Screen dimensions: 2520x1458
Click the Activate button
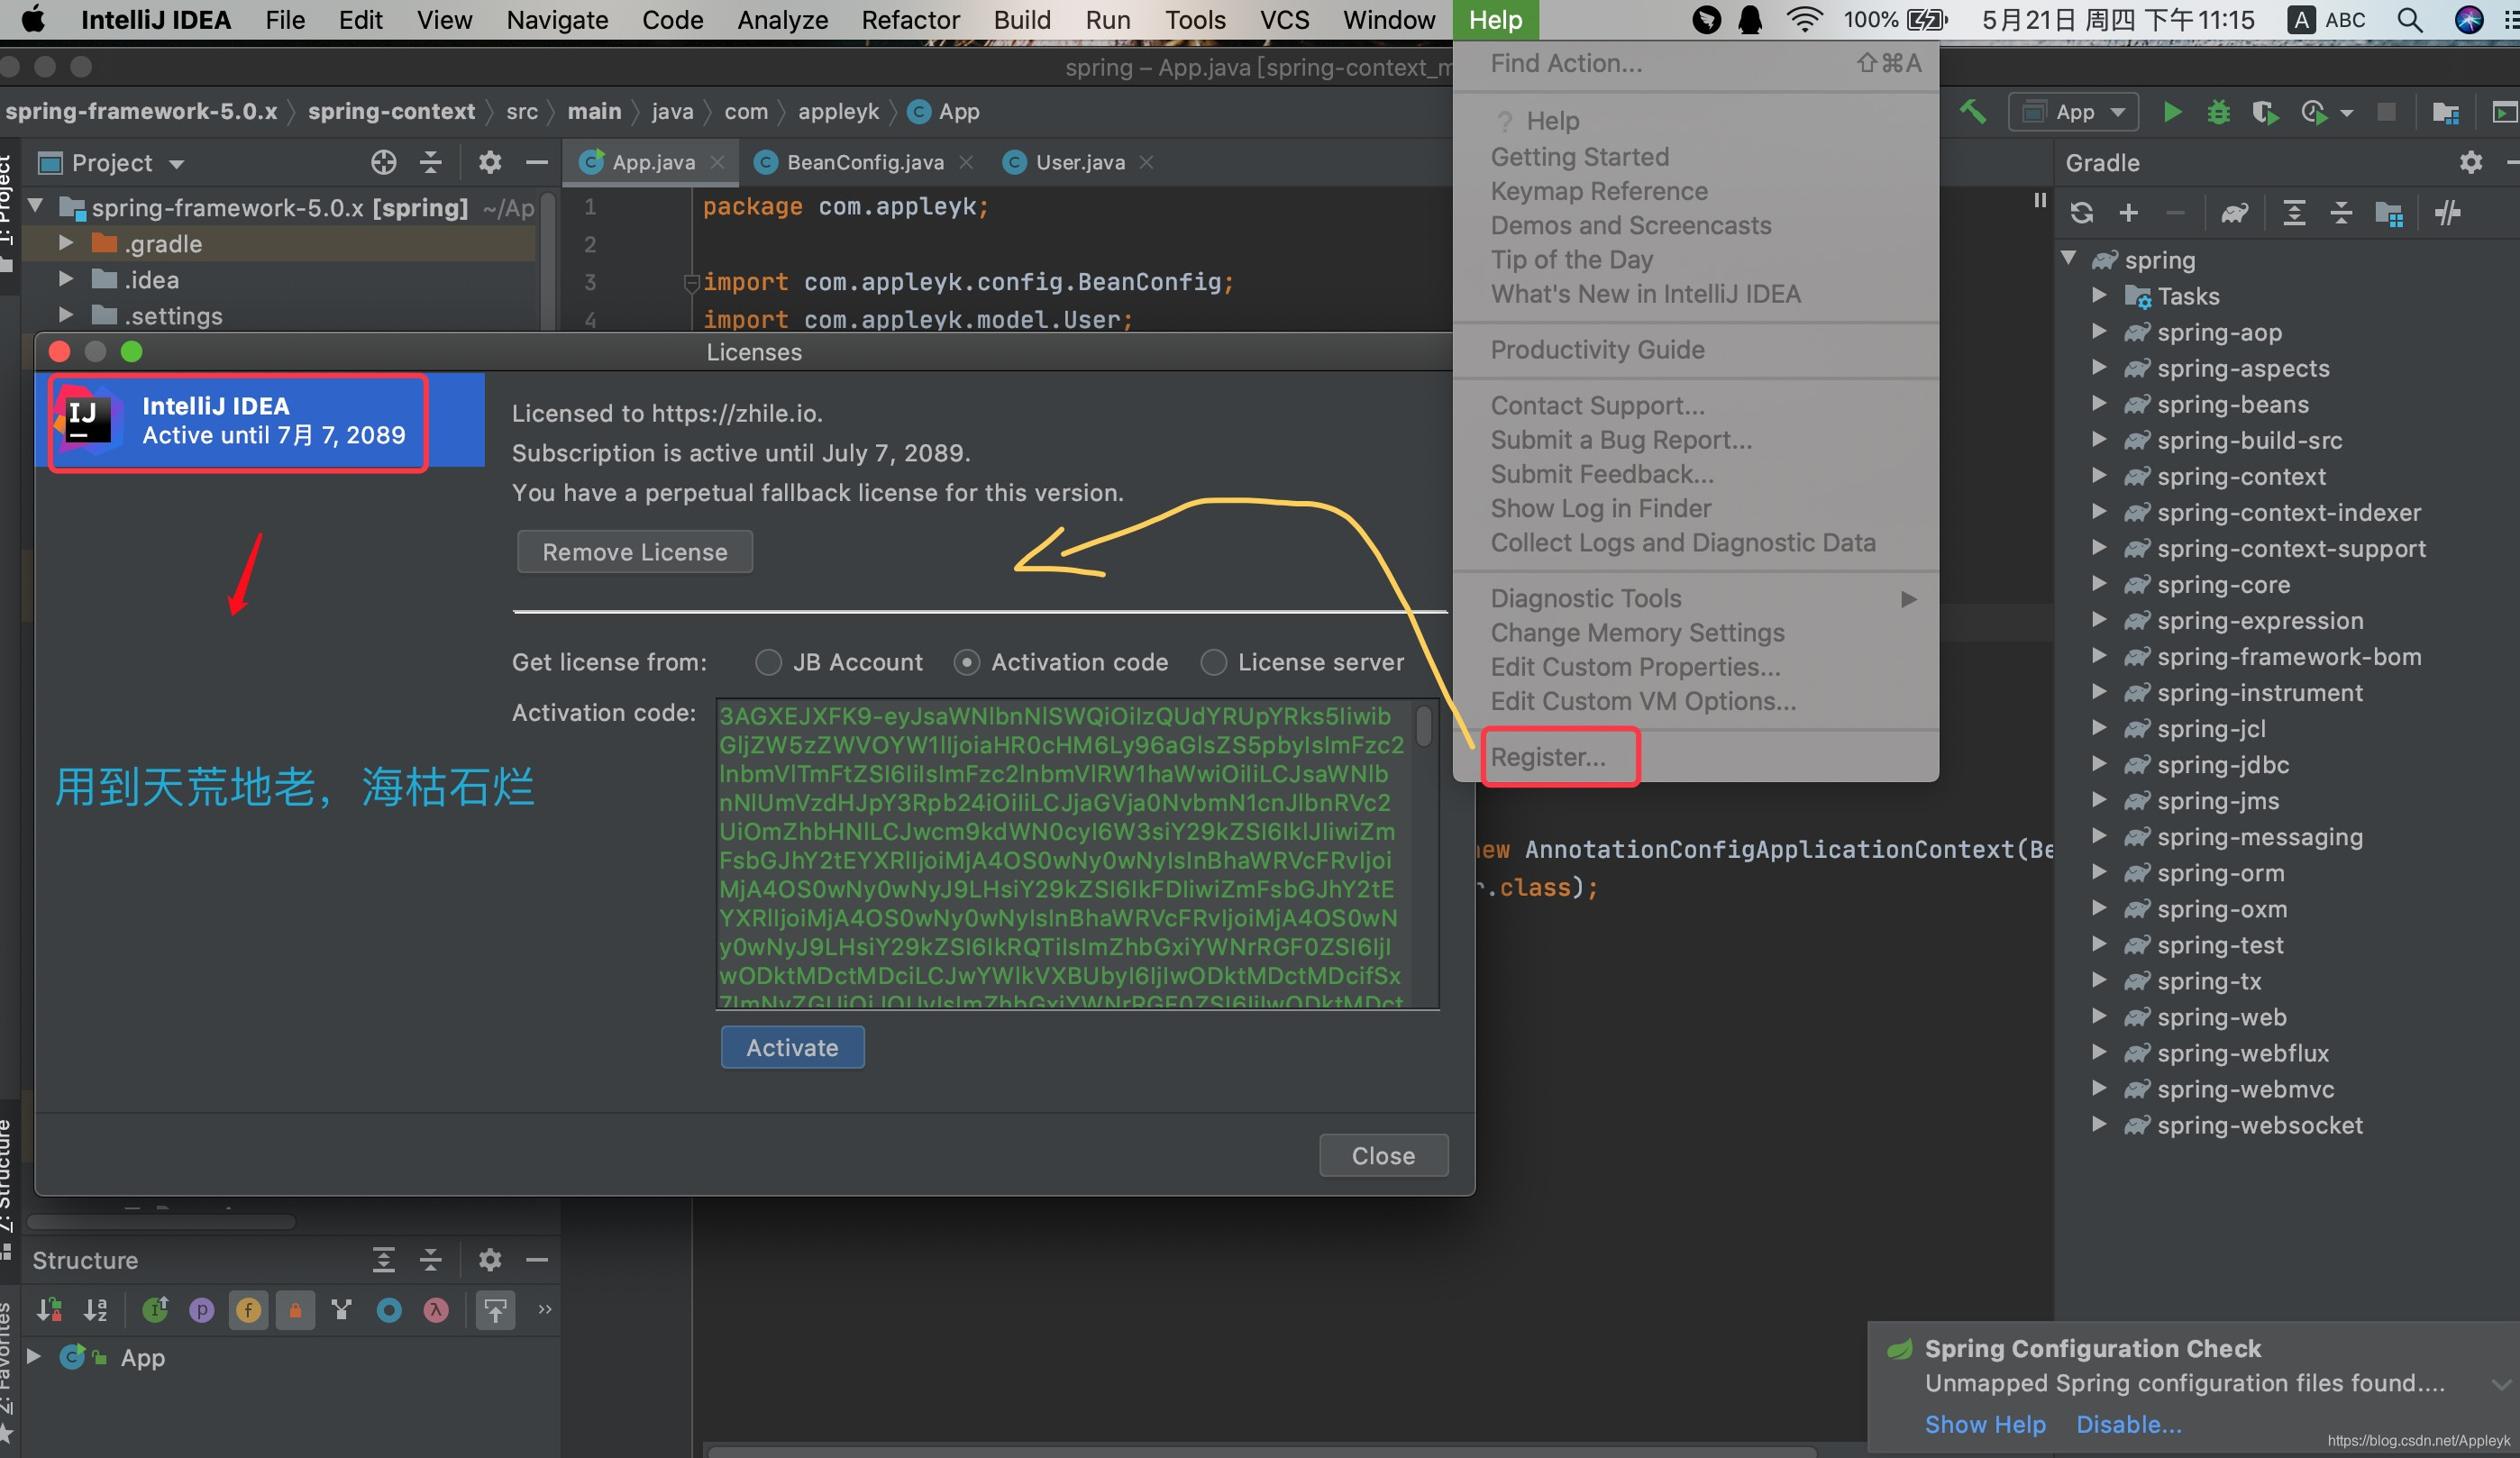[x=792, y=1047]
